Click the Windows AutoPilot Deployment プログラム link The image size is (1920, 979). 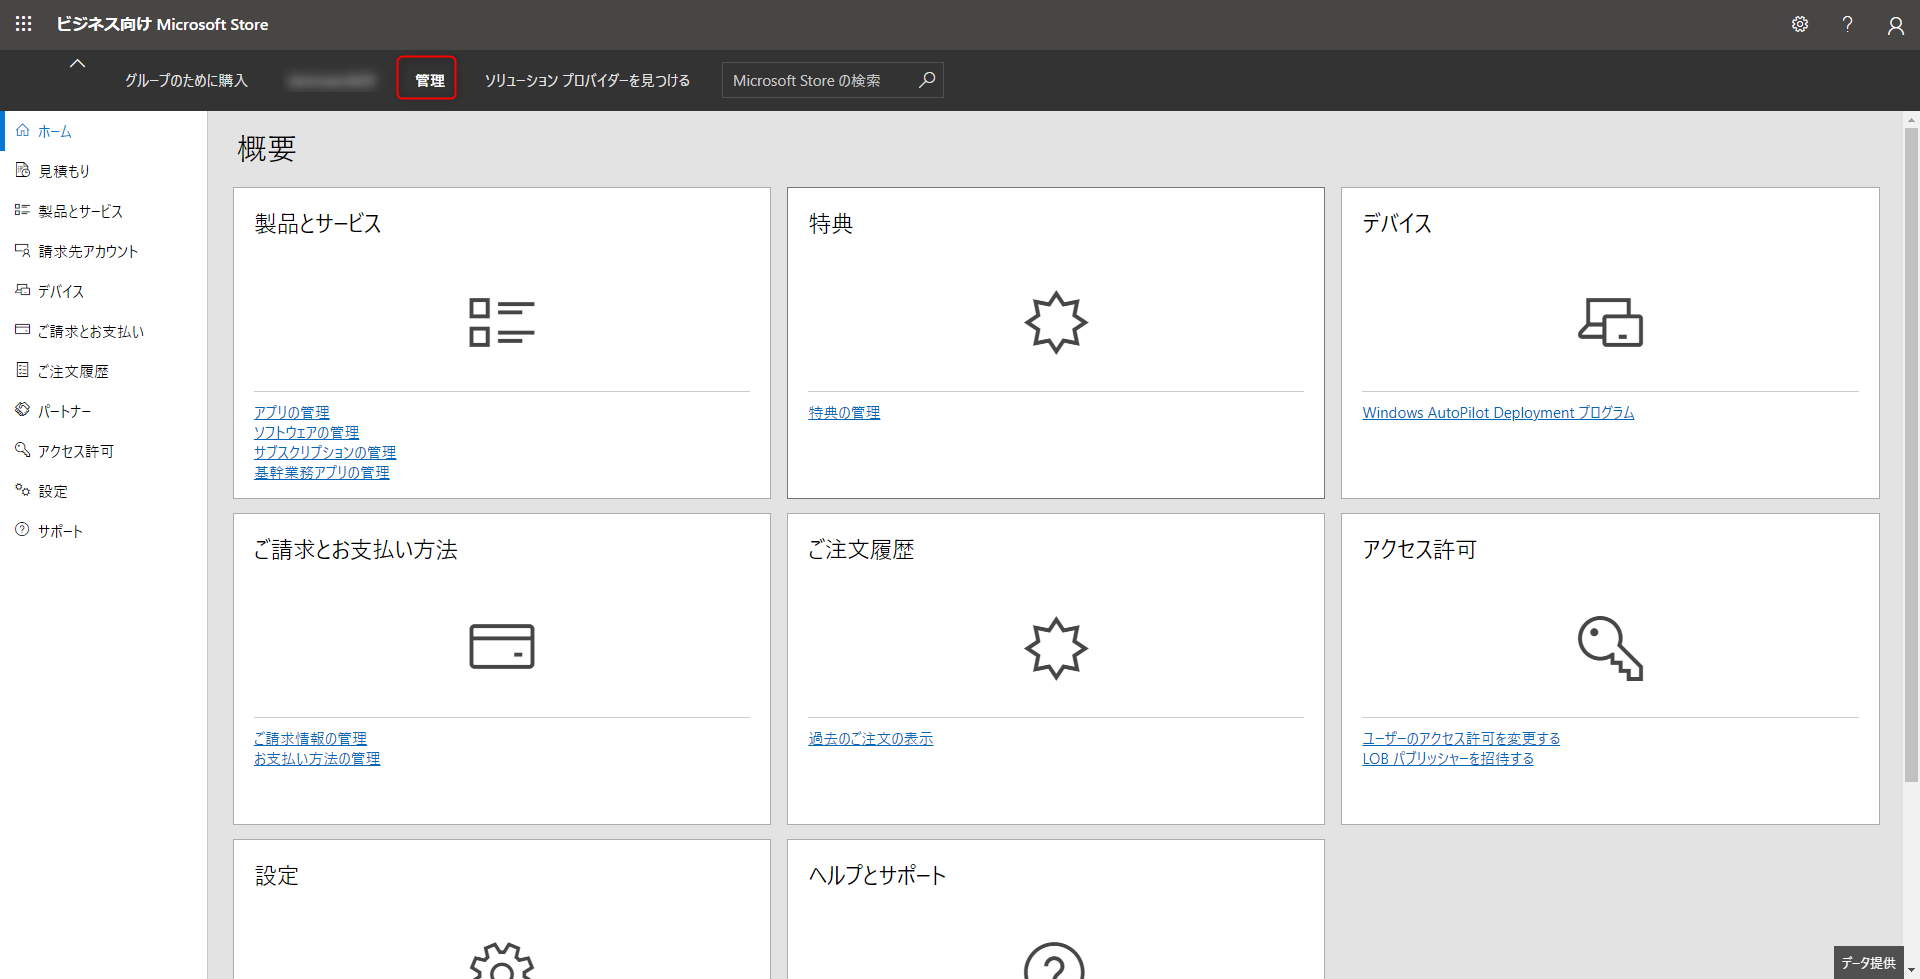tap(1497, 412)
